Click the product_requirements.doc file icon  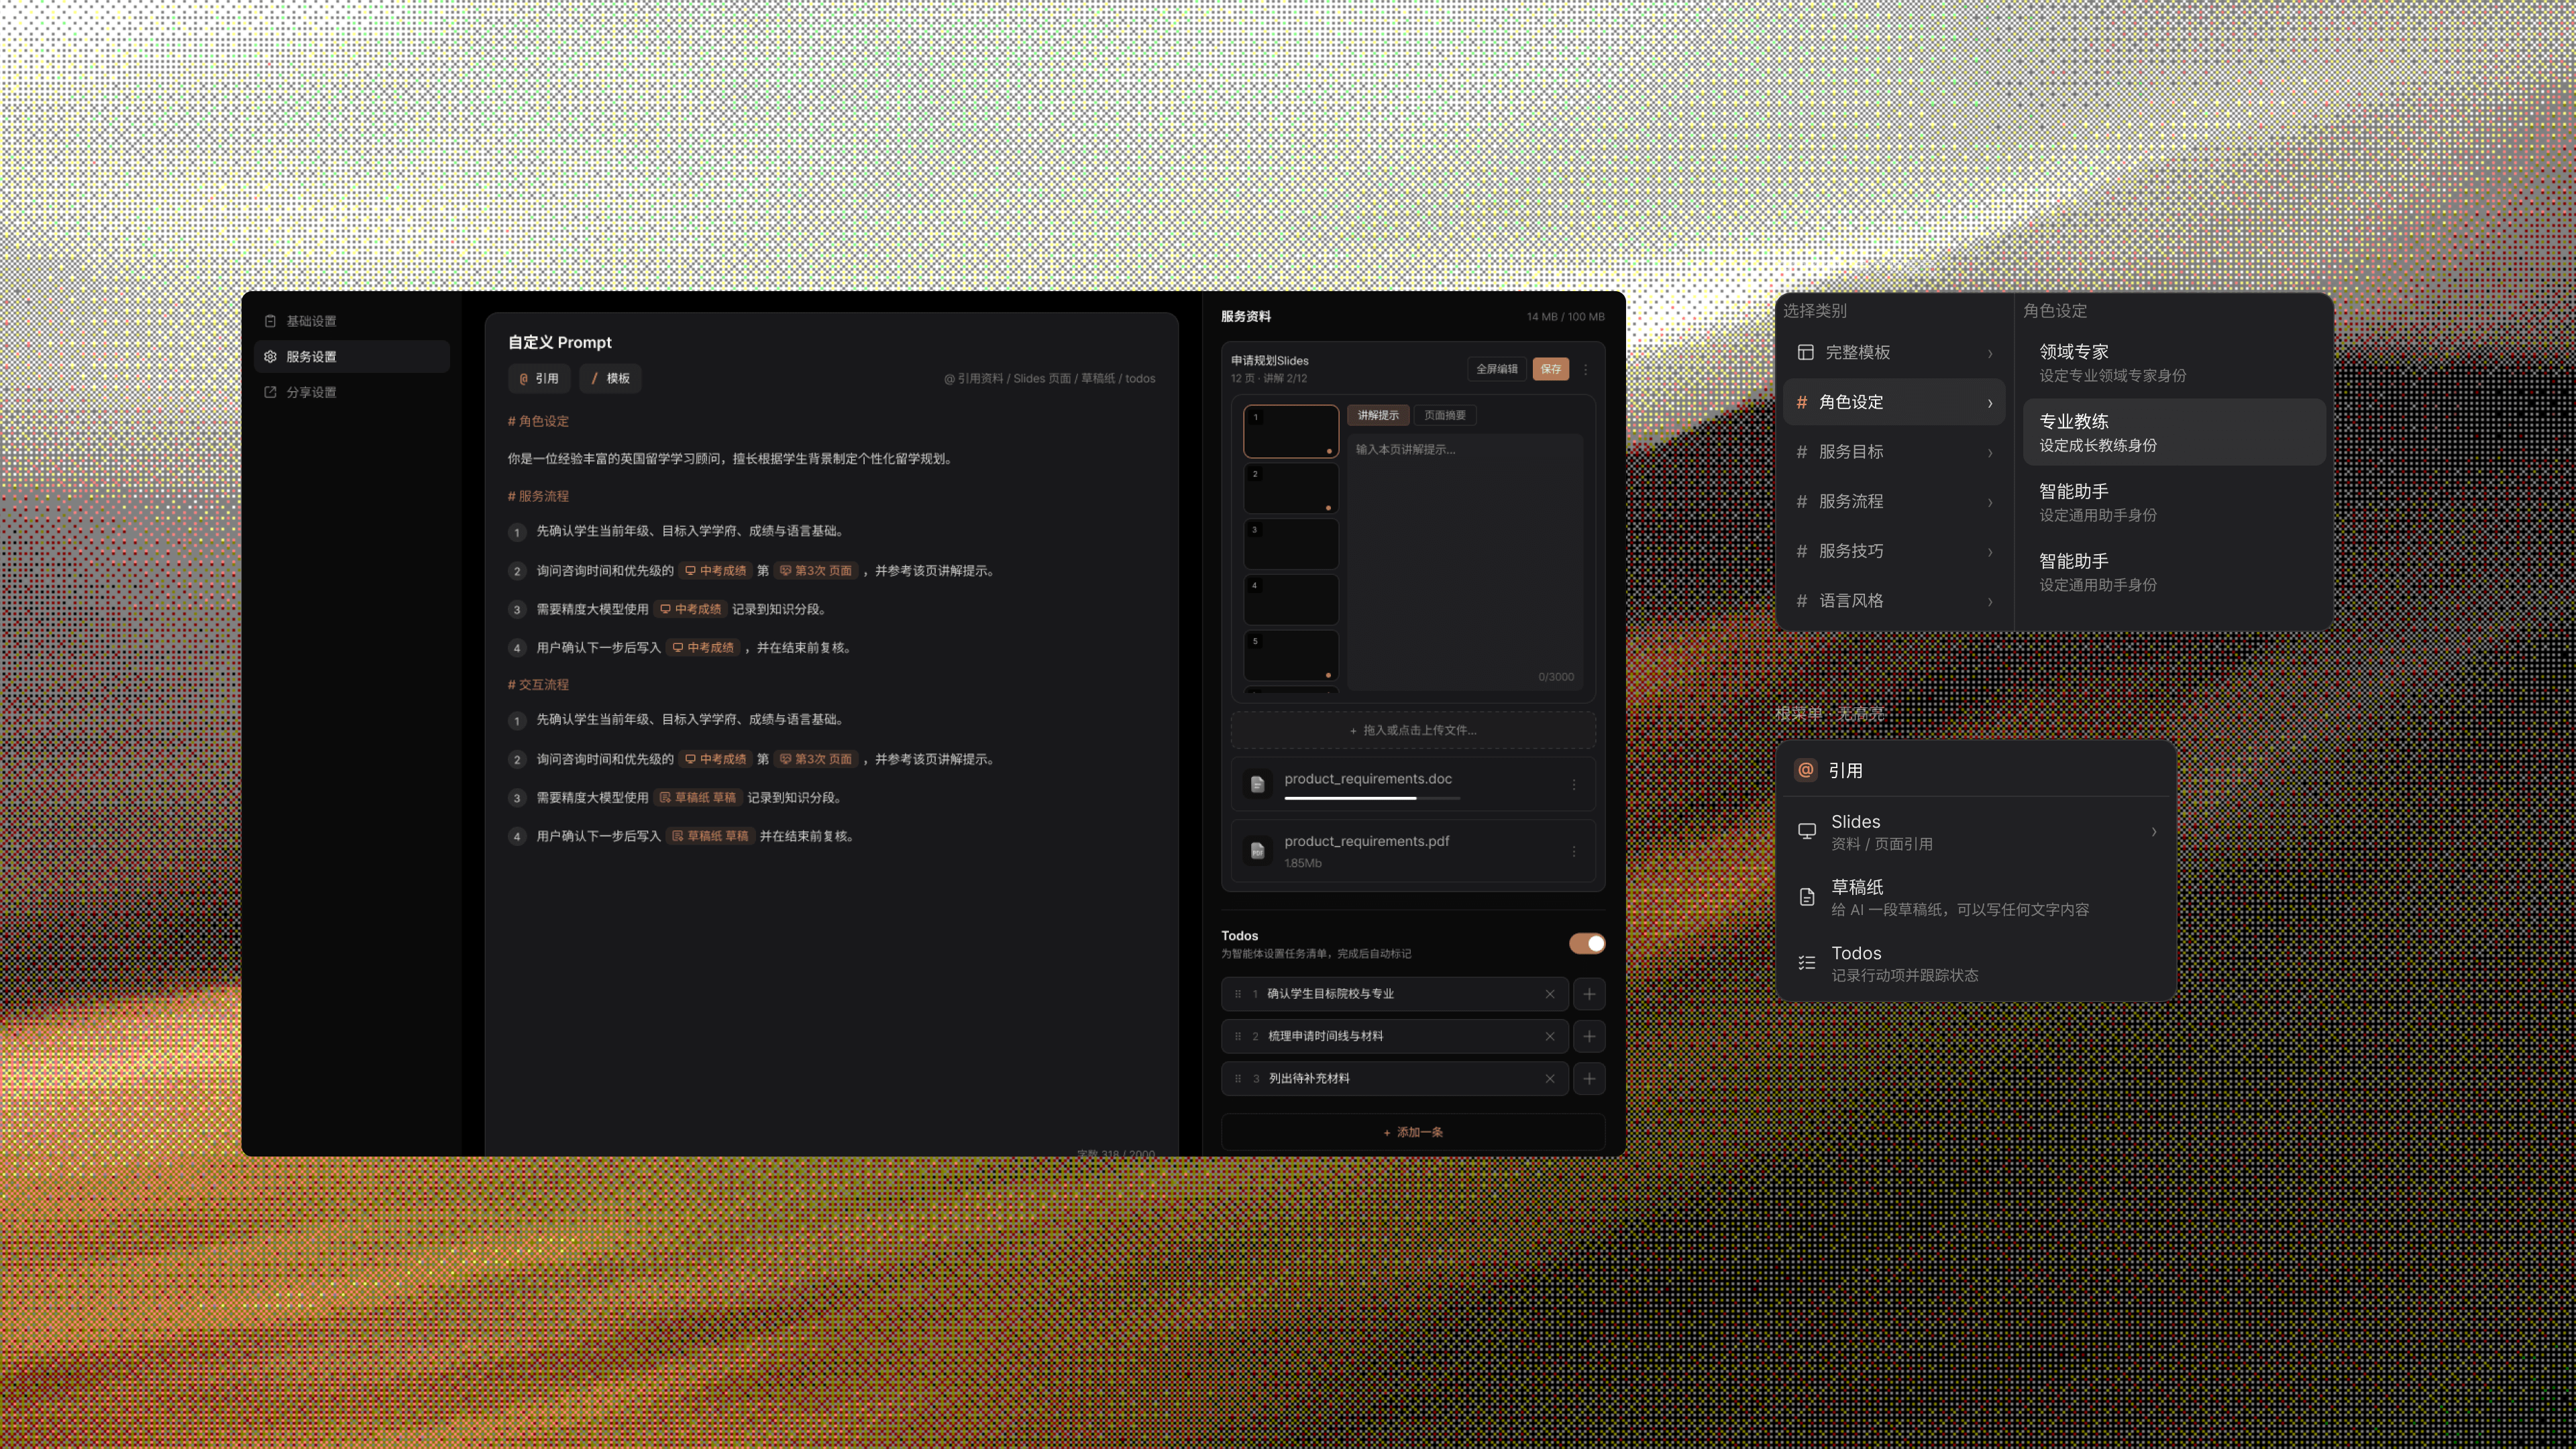coord(1258,784)
